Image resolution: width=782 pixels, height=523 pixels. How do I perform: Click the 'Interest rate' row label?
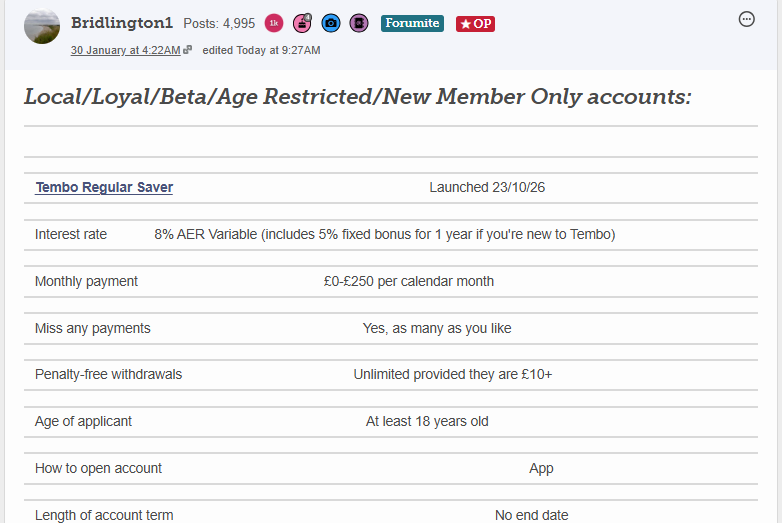click(x=71, y=234)
